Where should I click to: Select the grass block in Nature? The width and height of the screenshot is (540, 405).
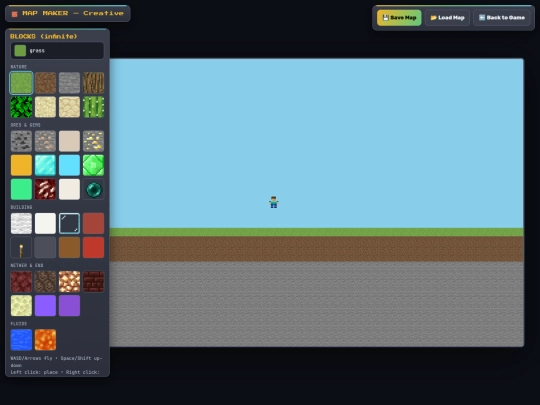click(21, 83)
